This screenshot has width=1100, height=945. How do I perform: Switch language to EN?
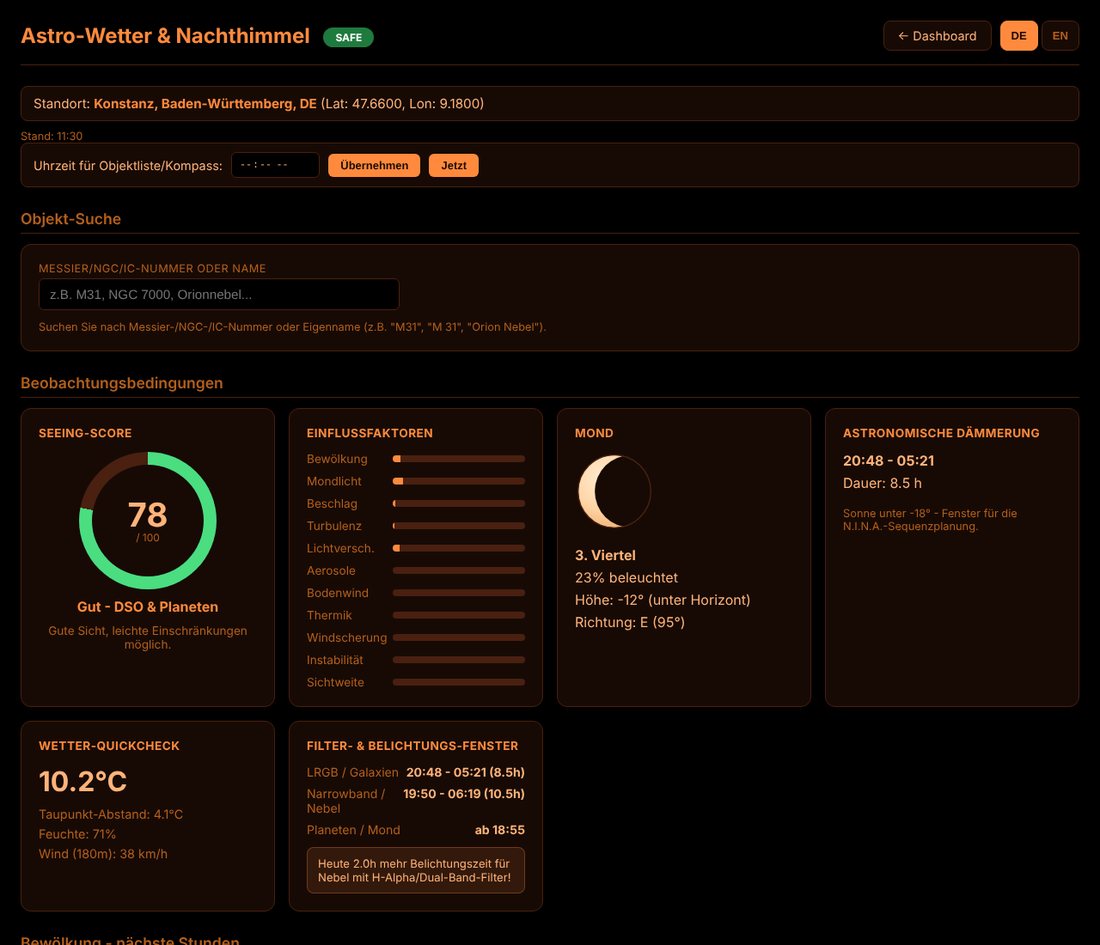coord(1060,36)
